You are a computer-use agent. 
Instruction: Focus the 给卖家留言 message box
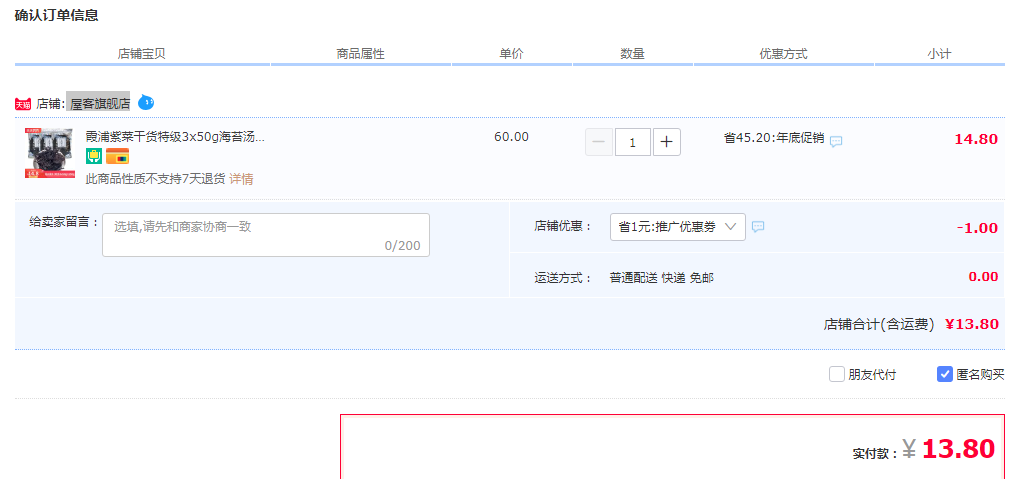(x=266, y=235)
